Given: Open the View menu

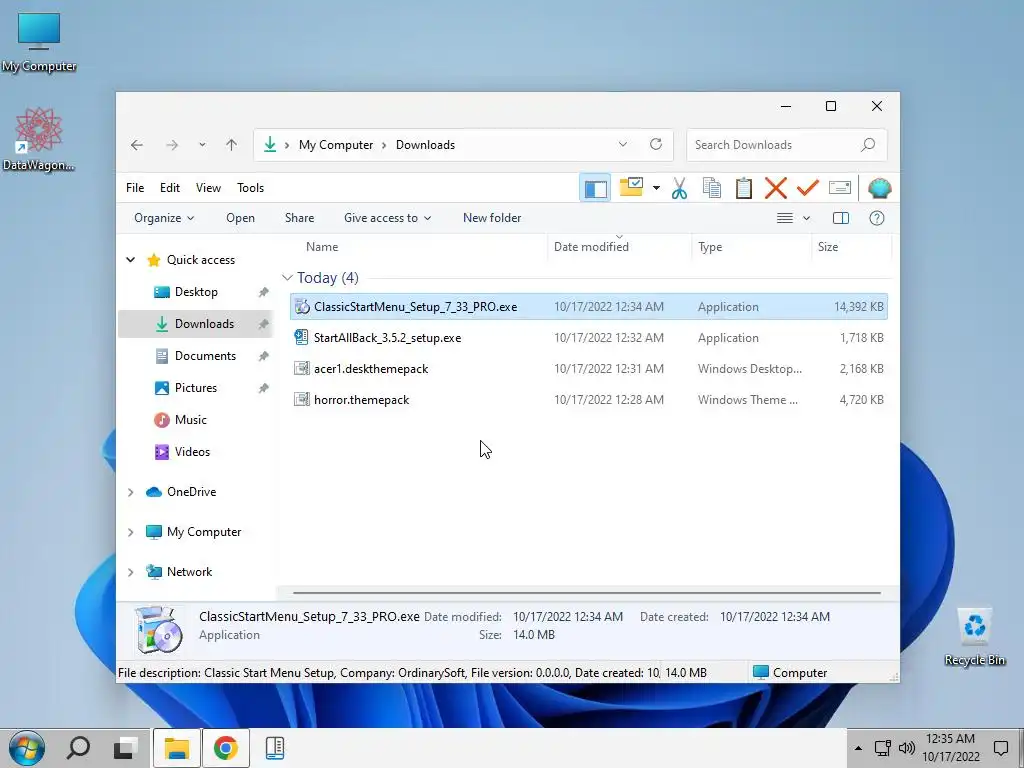Looking at the screenshot, I should (x=208, y=188).
